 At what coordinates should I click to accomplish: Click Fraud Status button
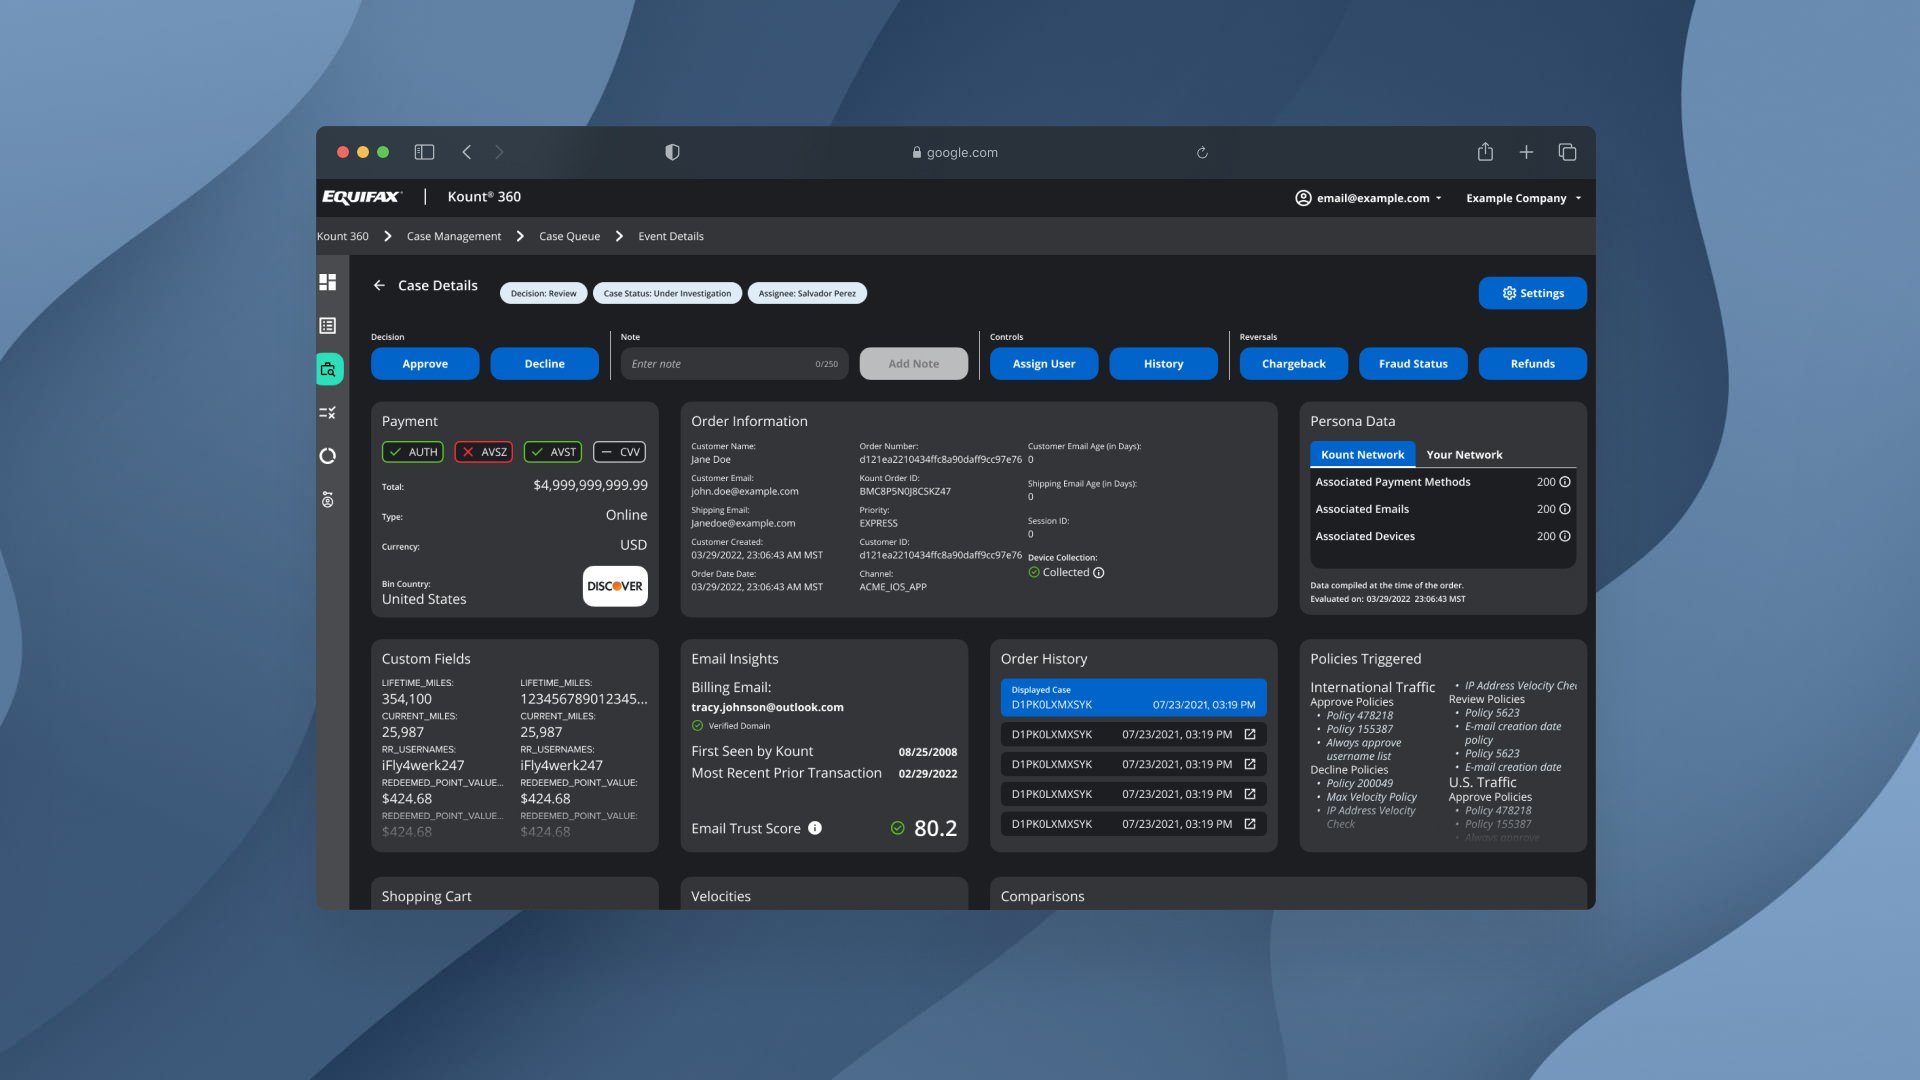click(x=1413, y=364)
